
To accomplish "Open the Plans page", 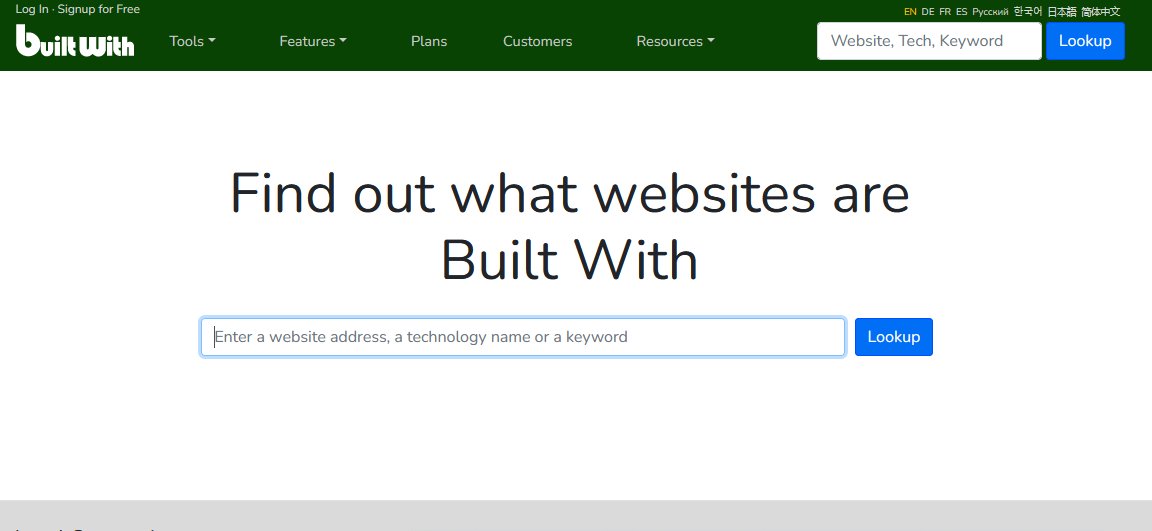I will point(429,41).
